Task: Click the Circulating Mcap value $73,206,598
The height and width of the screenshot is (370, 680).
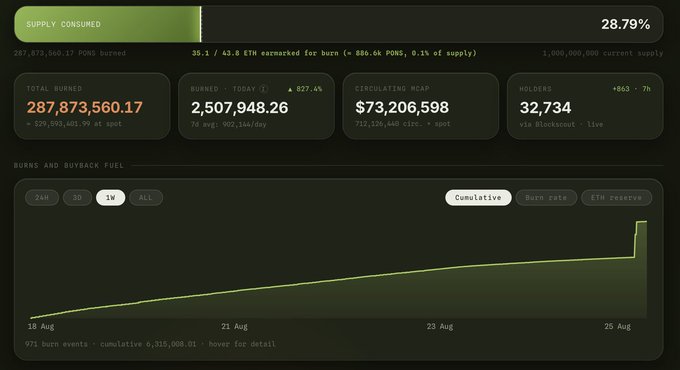Action: click(x=402, y=108)
